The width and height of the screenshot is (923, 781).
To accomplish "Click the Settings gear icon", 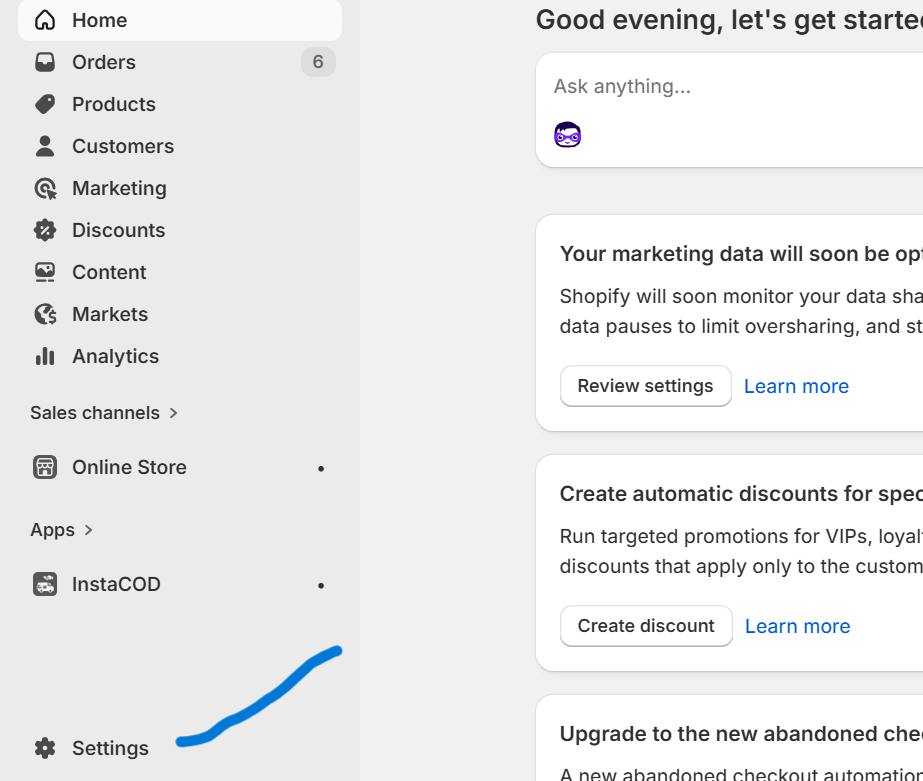I will (x=45, y=748).
